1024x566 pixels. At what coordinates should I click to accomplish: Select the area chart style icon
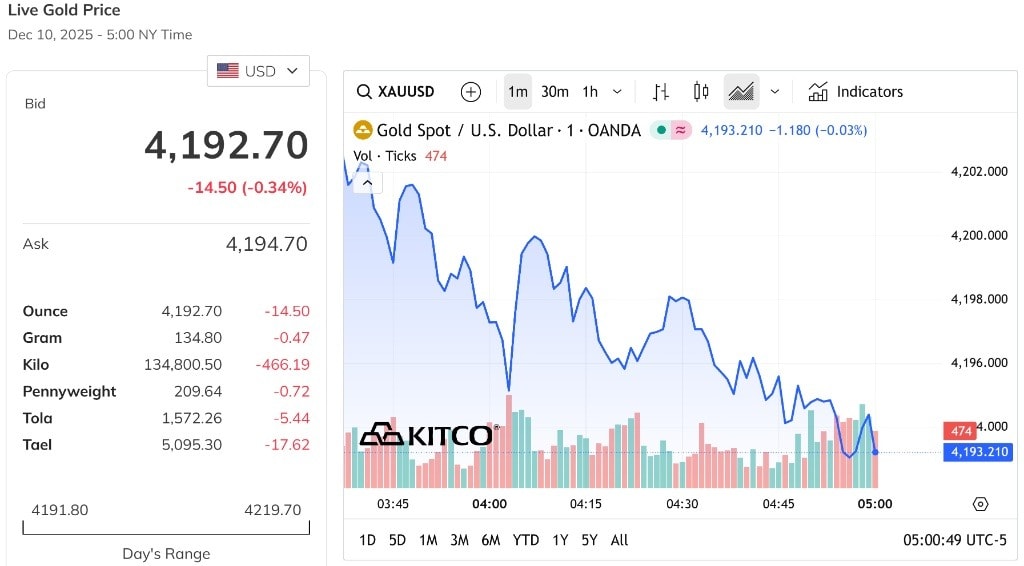pyautogui.click(x=741, y=92)
